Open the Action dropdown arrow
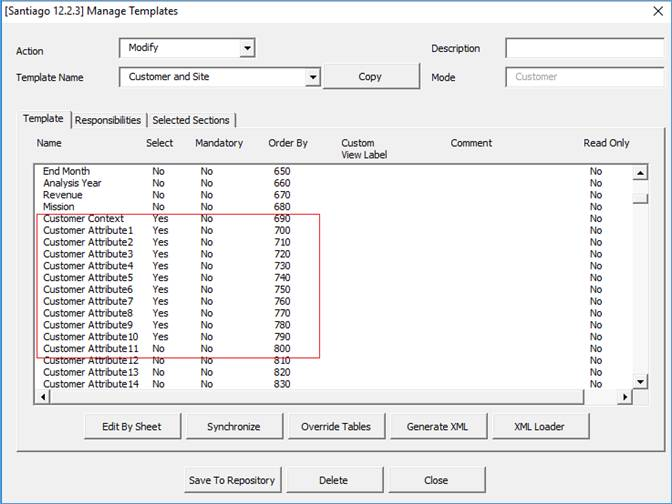Image resolution: width=672 pixels, height=504 pixels. [247, 48]
